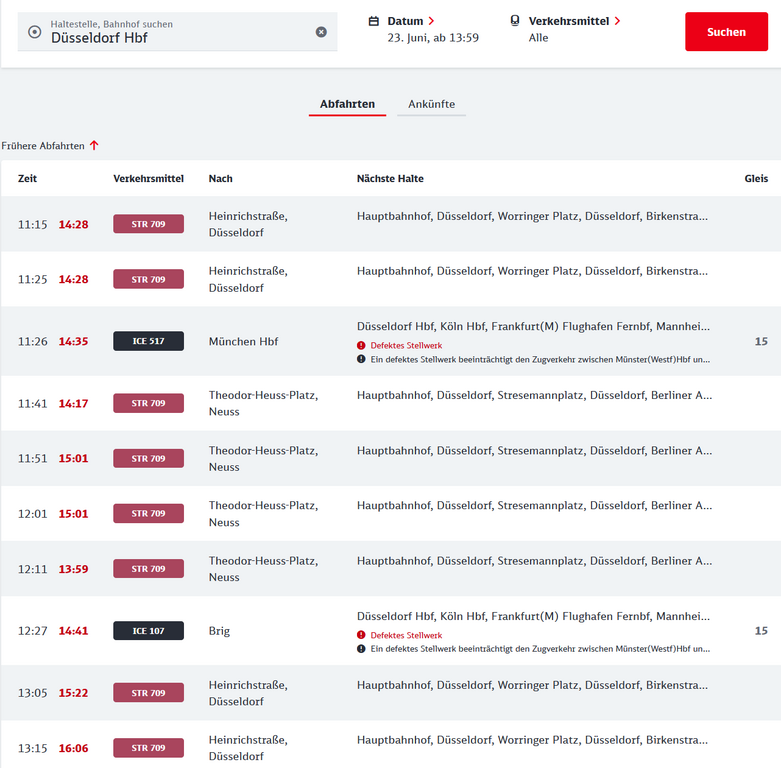Click Stellwerk disruption message in ICE 107 row

[x=540, y=649]
